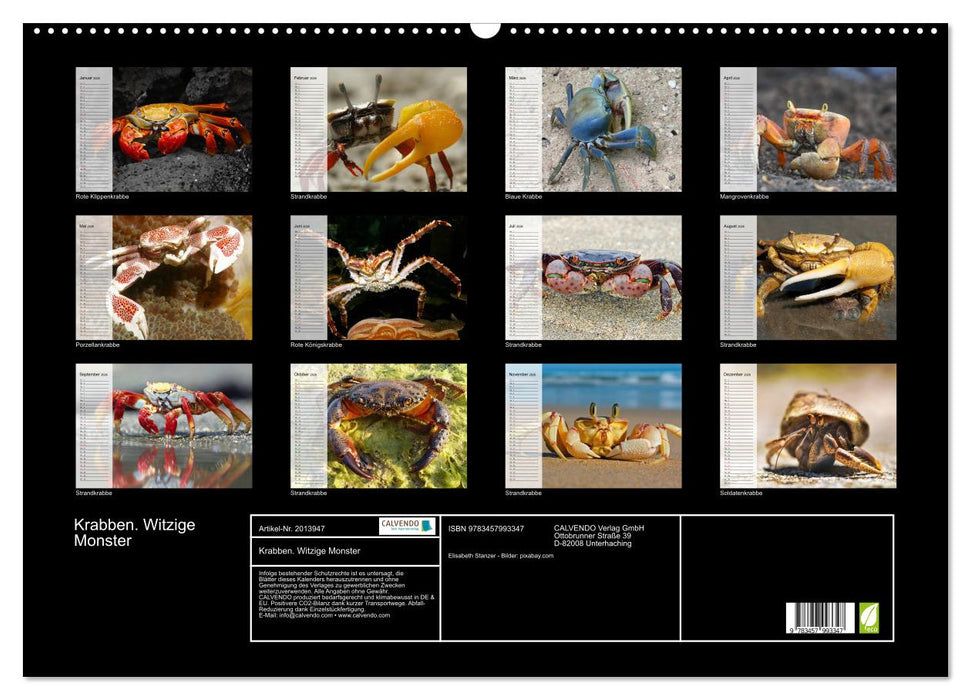Click the "Krabben. Witzige Monster" large title

click(x=134, y=533)
